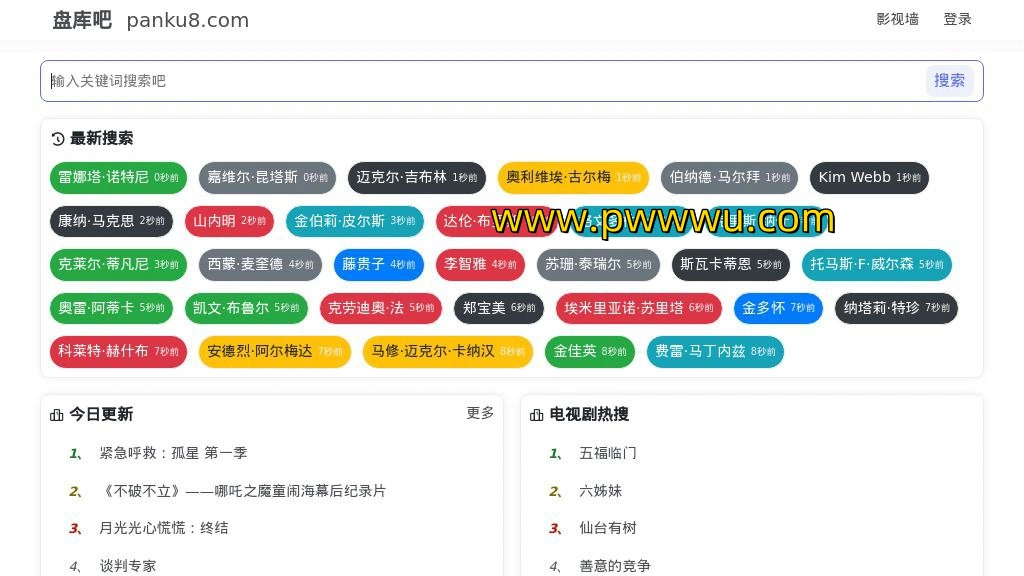Select the 费雷·马丁内兹 search tag

(715, 352)
